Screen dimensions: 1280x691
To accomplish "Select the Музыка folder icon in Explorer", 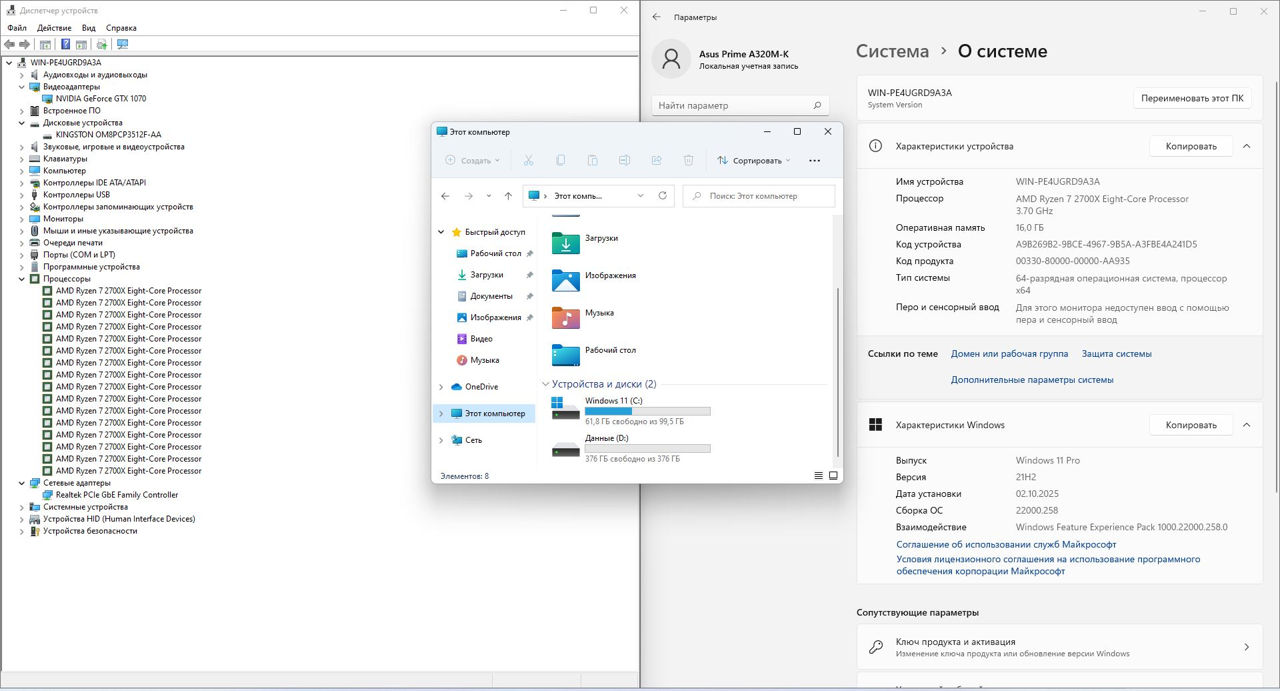I will coord(565,317).
